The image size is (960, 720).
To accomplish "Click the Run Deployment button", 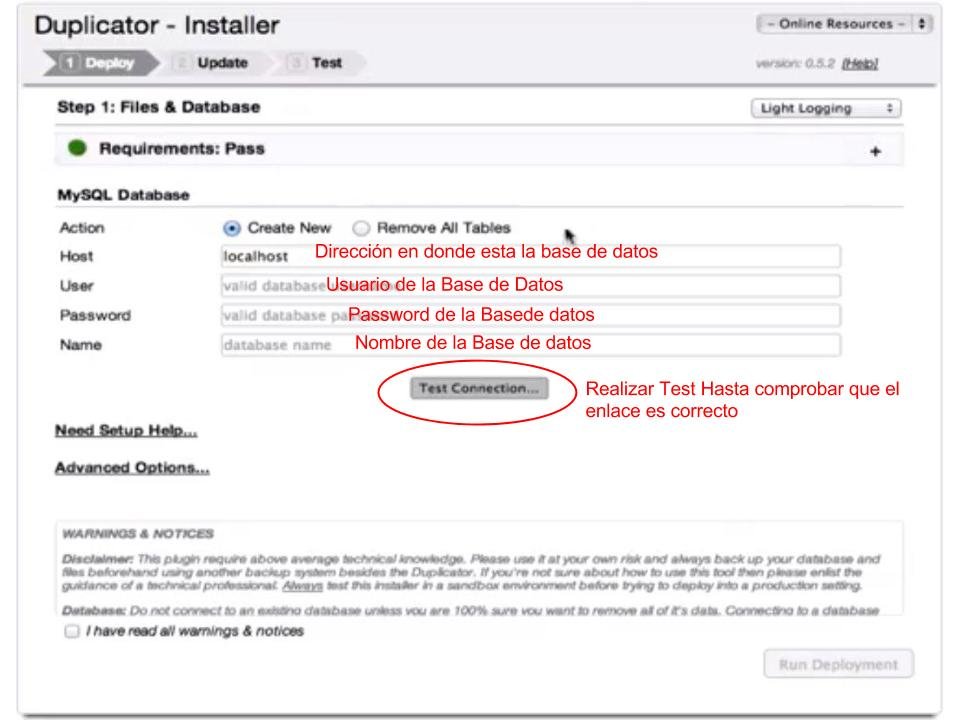I will pyautogui.click(x=838, y=664).
